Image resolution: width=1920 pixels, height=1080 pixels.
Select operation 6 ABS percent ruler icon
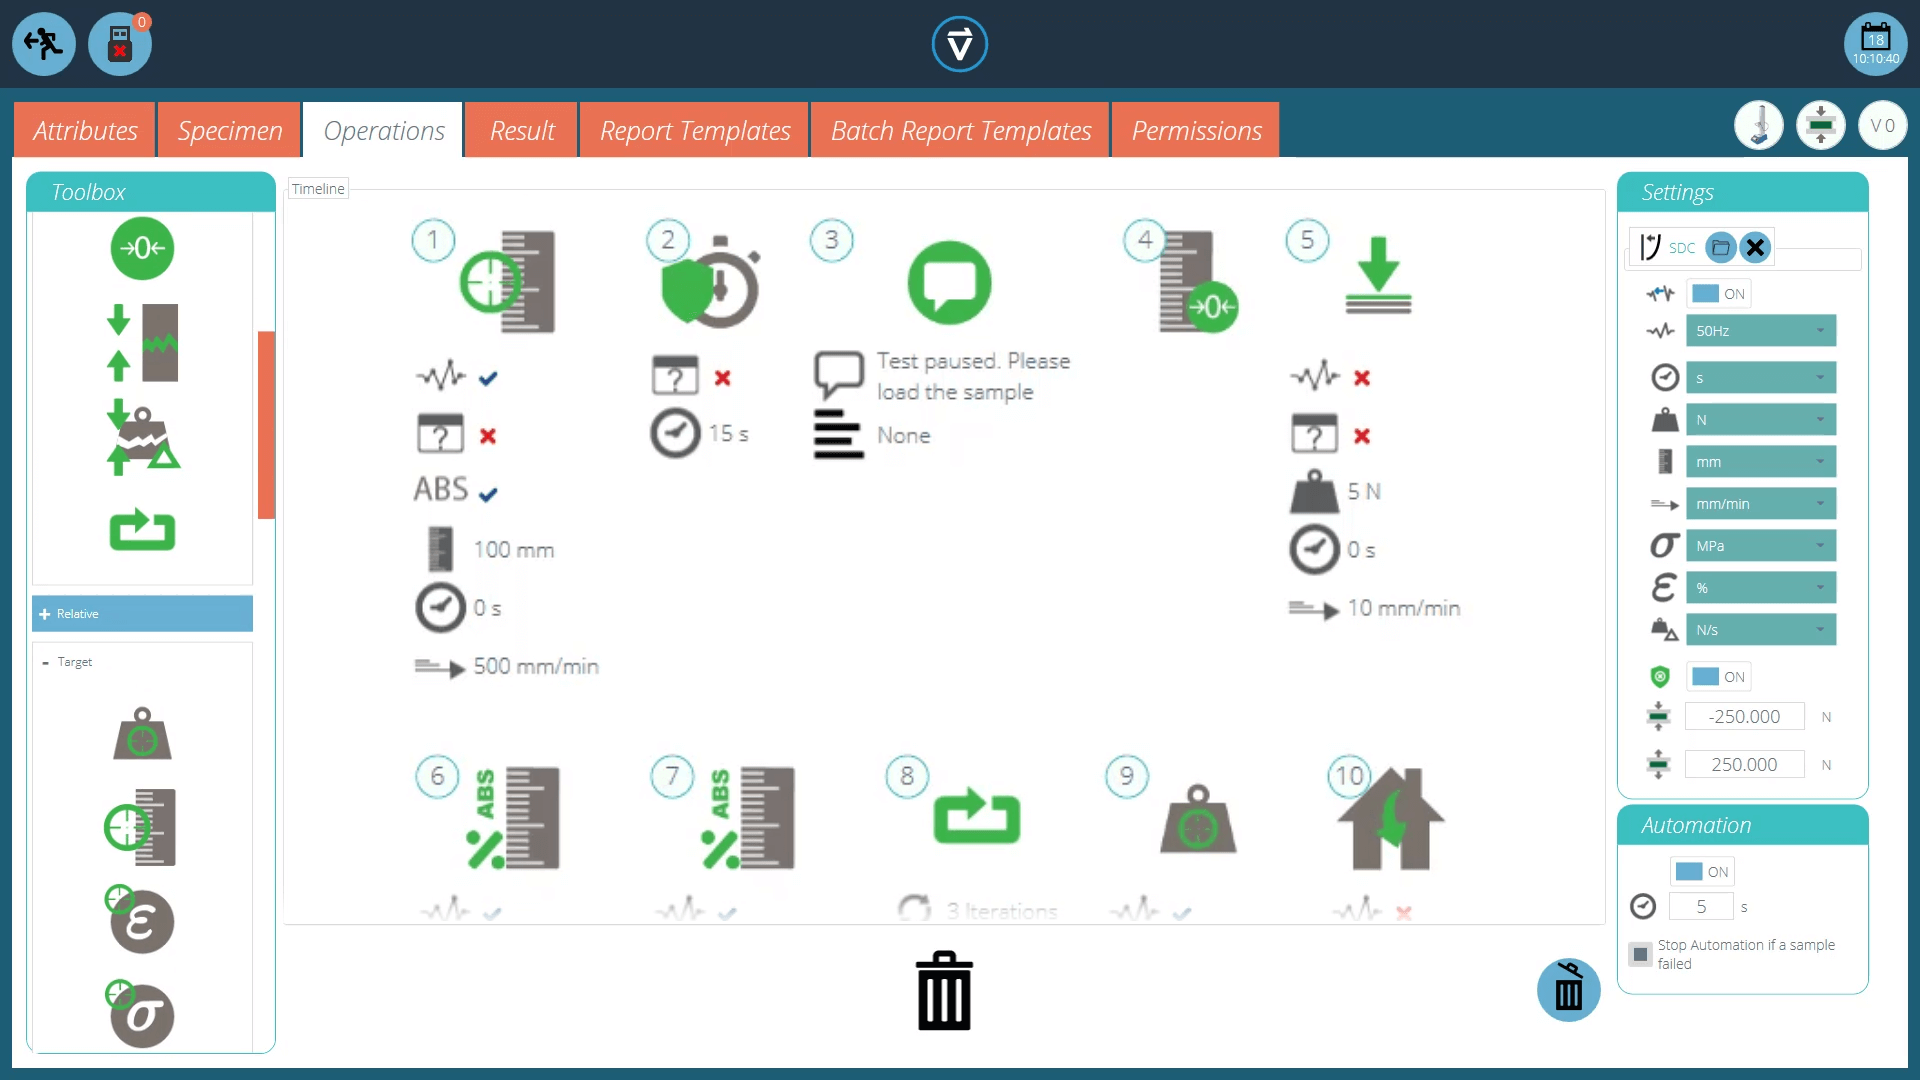[x=513, y=818]
